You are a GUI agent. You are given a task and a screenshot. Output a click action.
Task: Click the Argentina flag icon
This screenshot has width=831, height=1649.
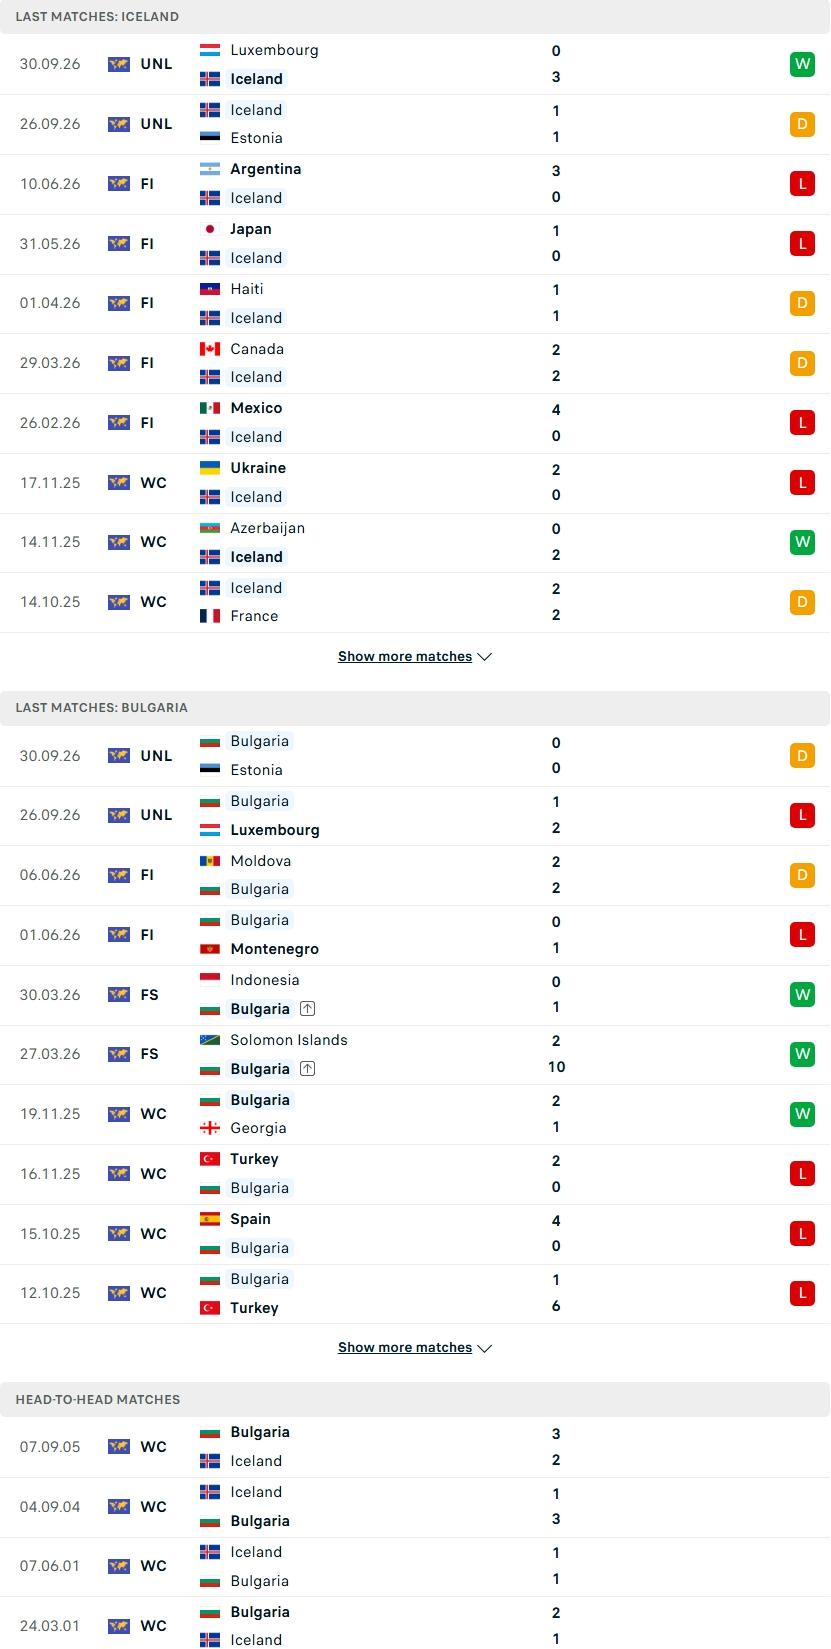(x=210, y=169)
